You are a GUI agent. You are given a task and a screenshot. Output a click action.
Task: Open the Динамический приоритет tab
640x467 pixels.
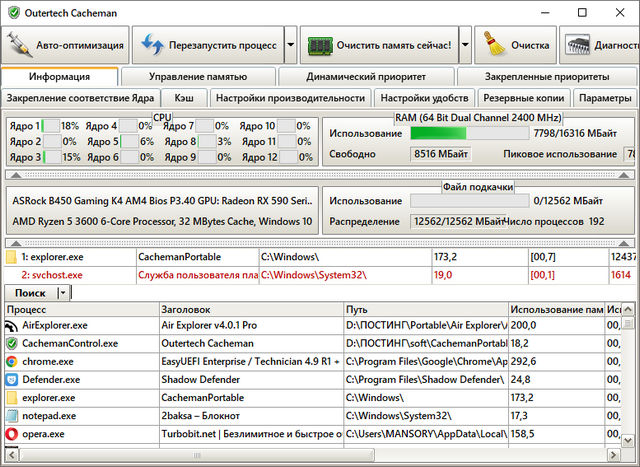(366, 76)
